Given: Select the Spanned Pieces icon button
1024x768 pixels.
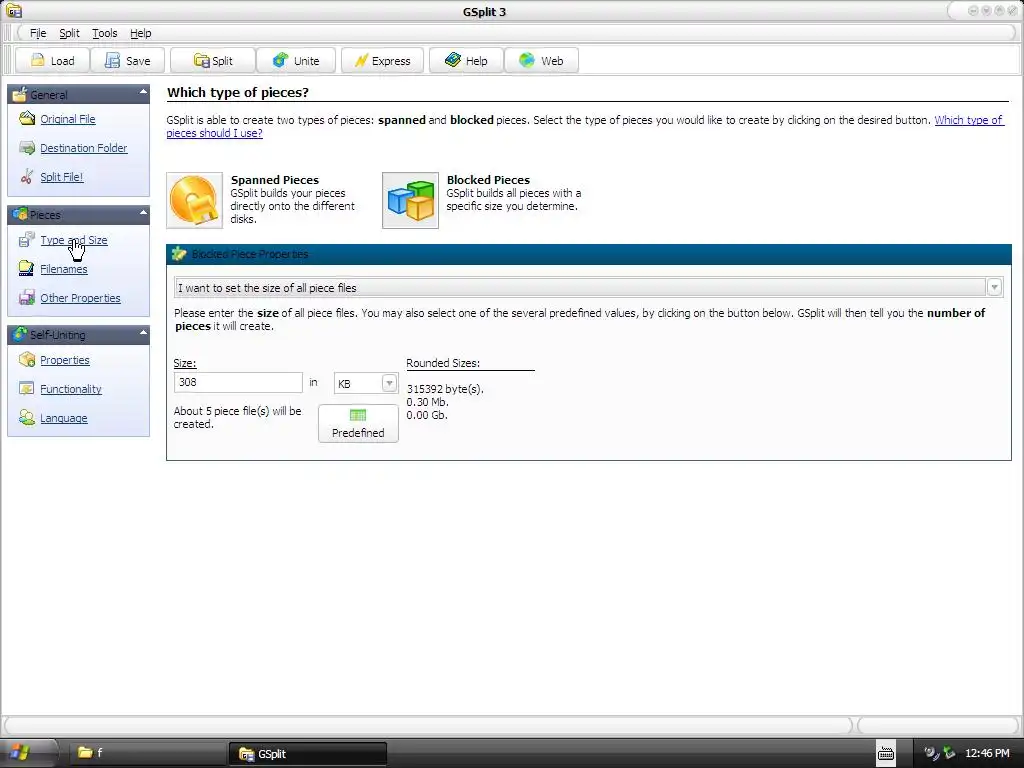Looking at the screenshot, I should 195,200.
